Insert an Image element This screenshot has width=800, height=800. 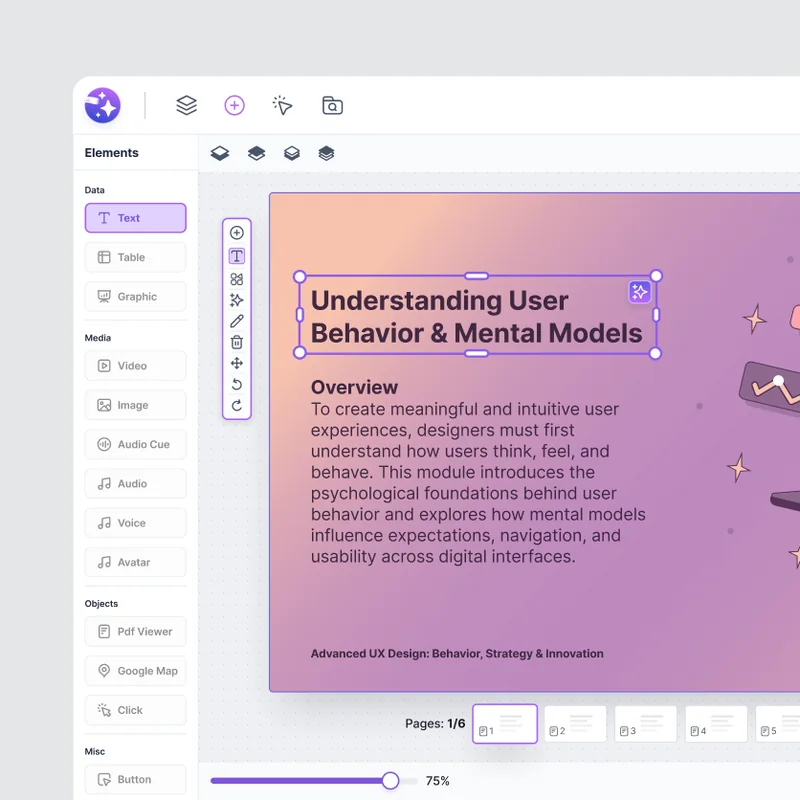[x=135, y=405]
